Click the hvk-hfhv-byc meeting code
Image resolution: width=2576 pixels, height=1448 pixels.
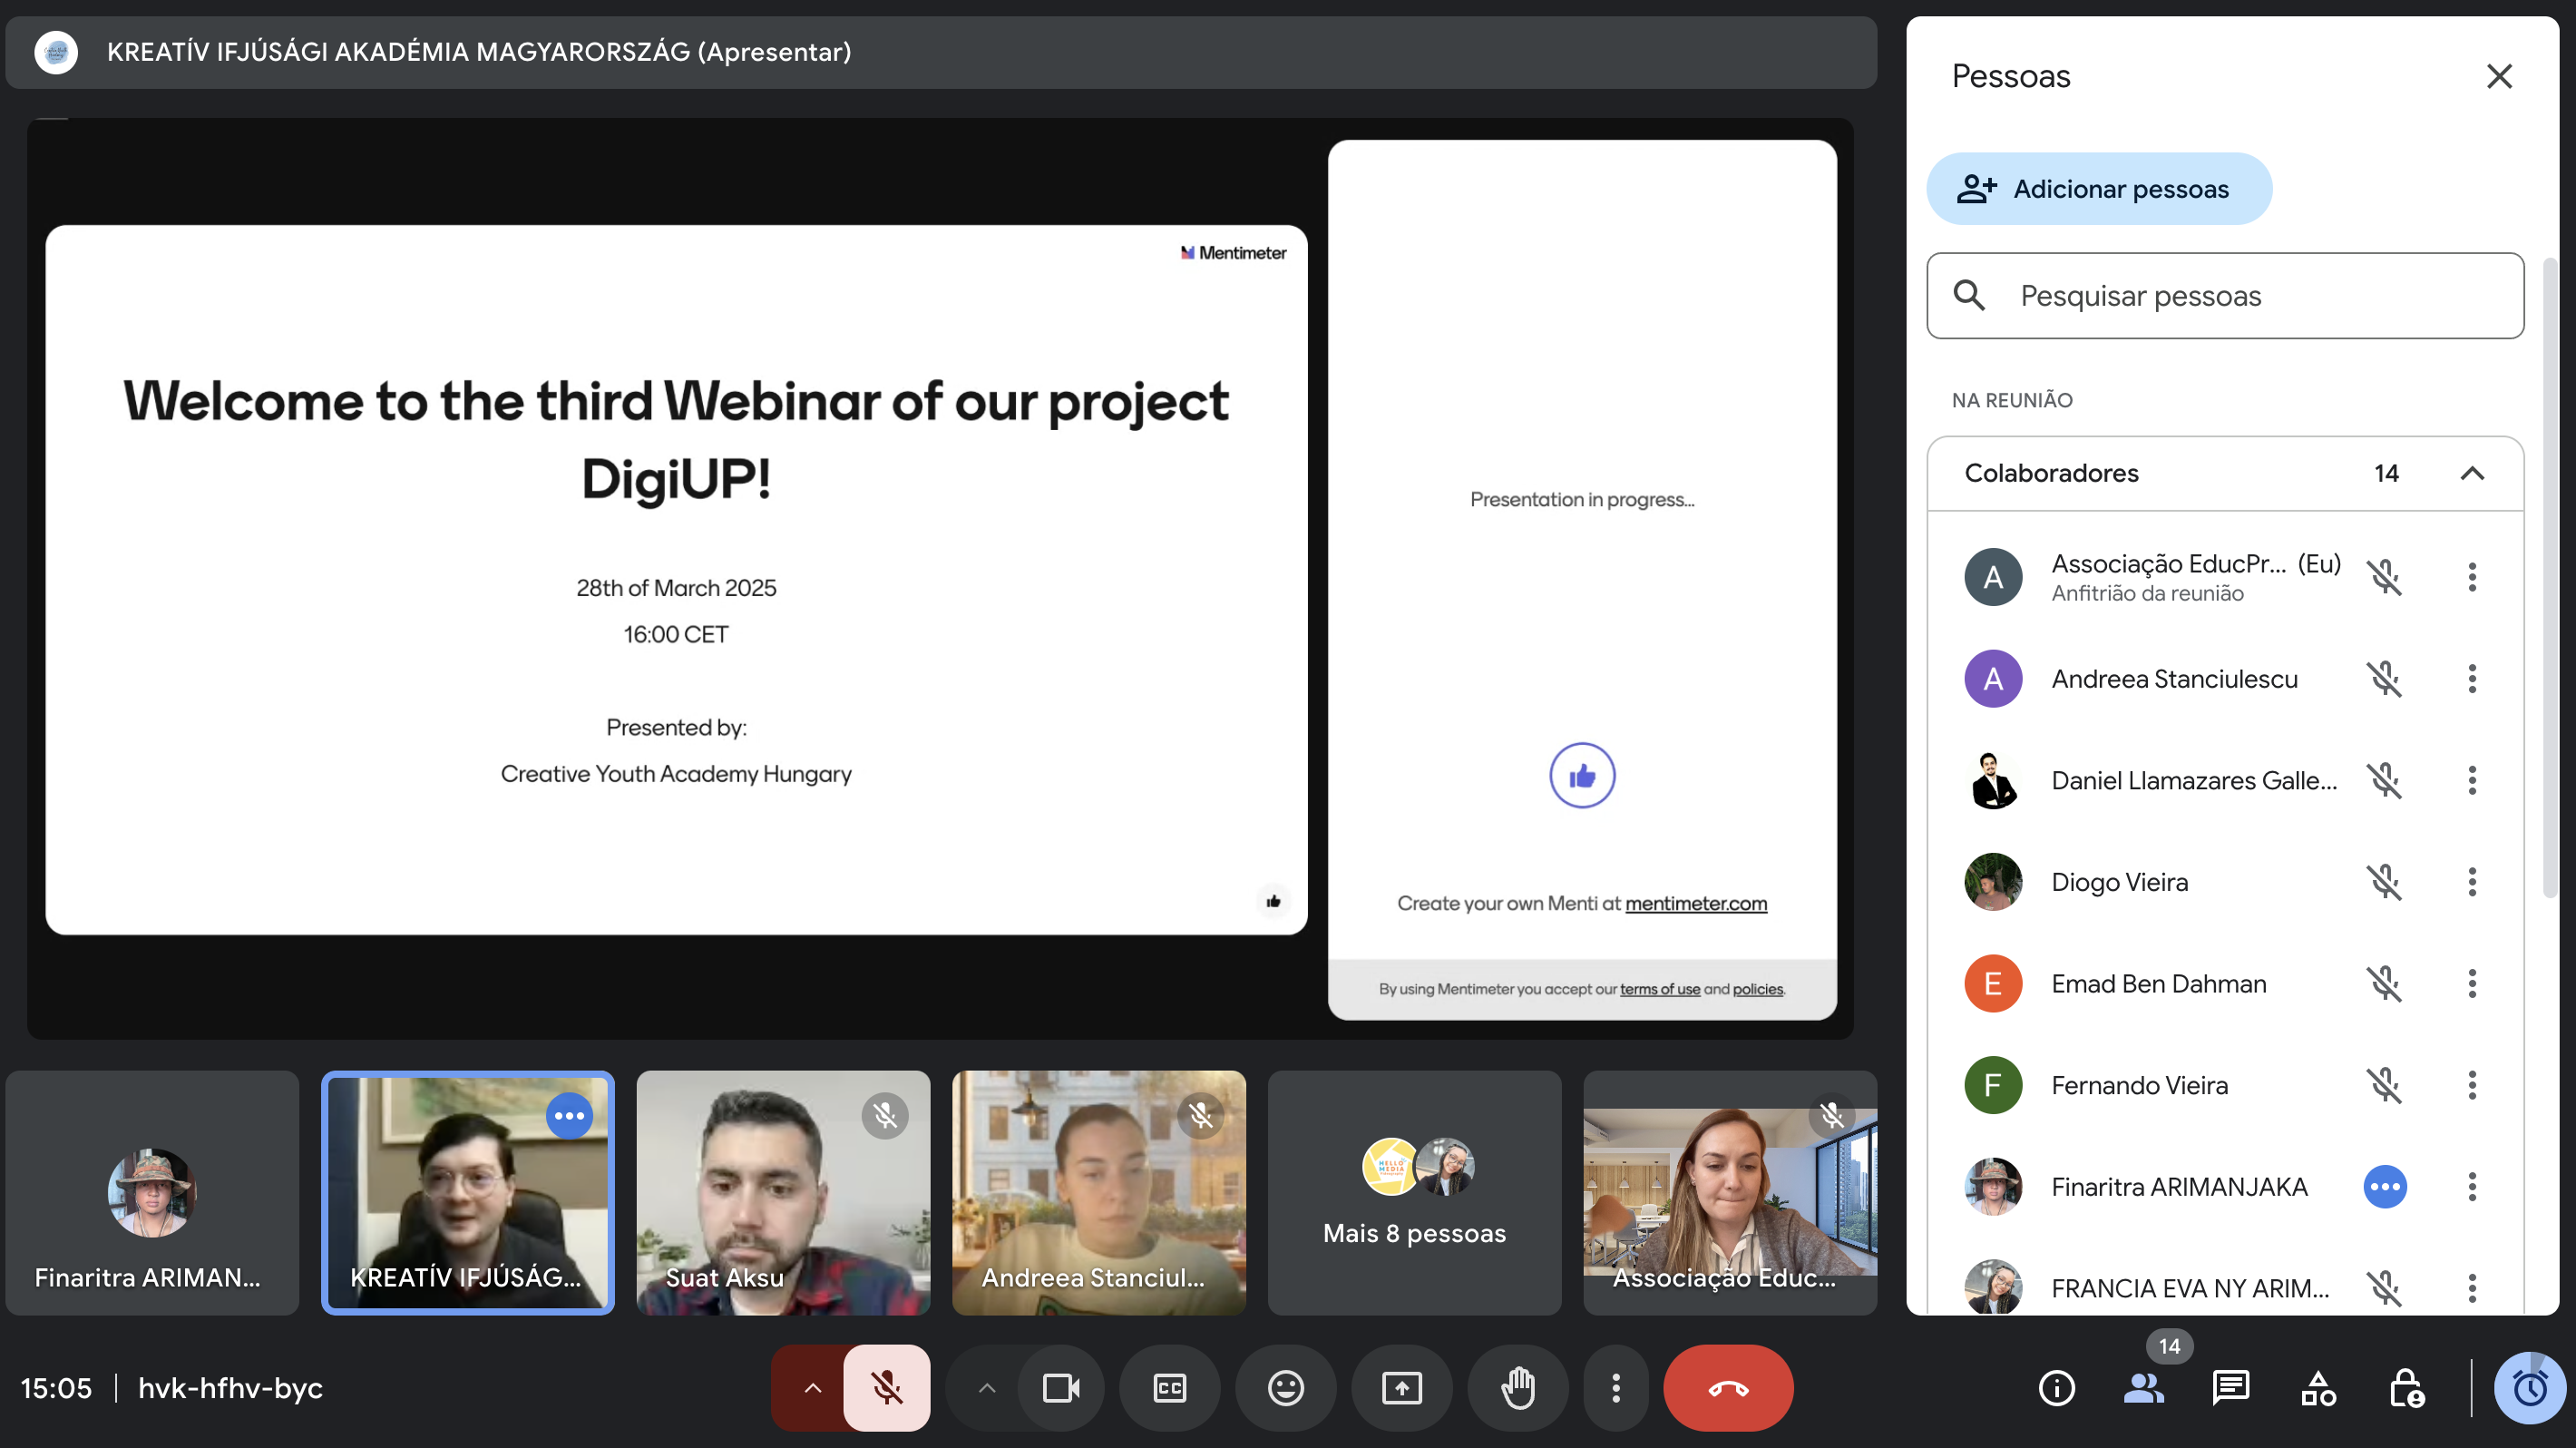(230, 1388)
